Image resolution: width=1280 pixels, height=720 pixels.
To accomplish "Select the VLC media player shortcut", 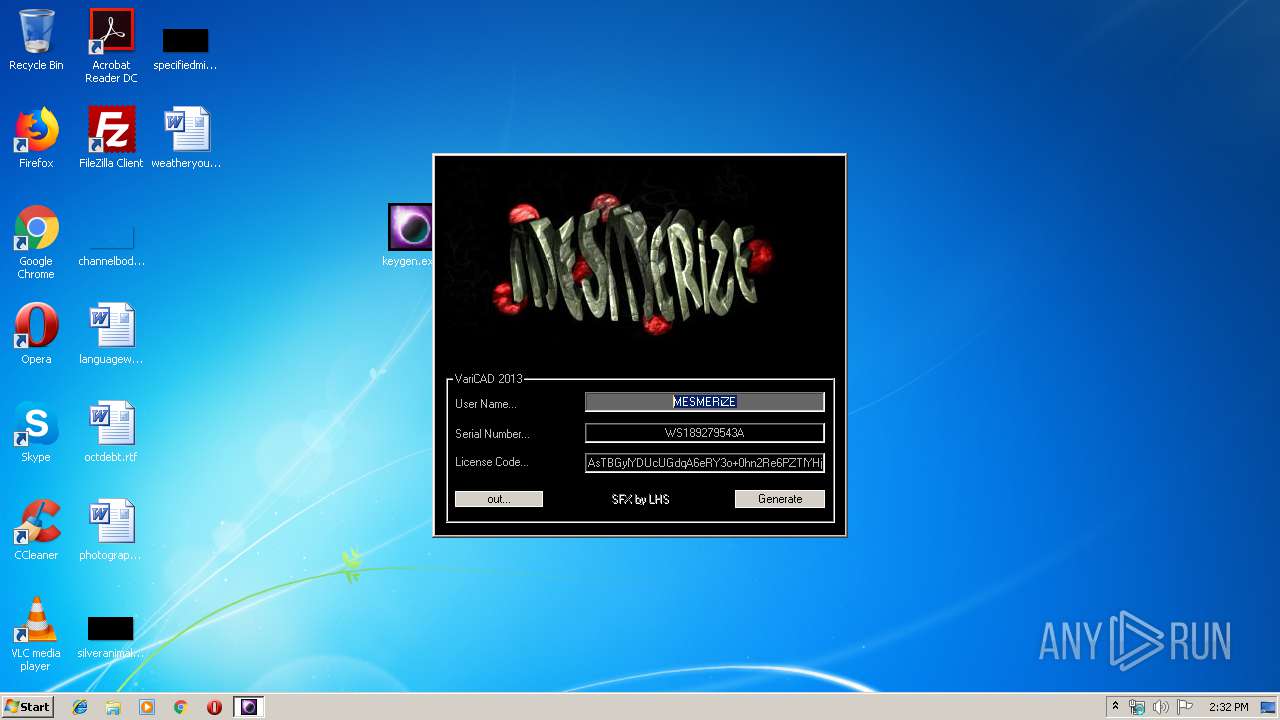I will tap(36, 635).
